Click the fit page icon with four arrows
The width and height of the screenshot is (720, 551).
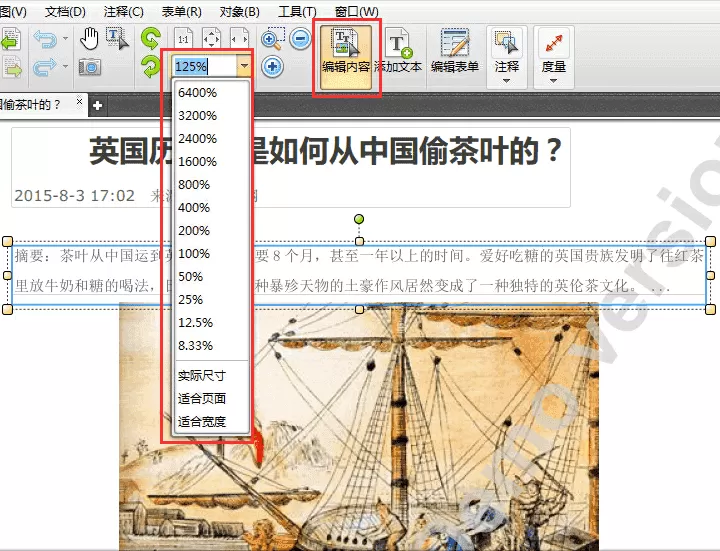[x=211, y=39]
